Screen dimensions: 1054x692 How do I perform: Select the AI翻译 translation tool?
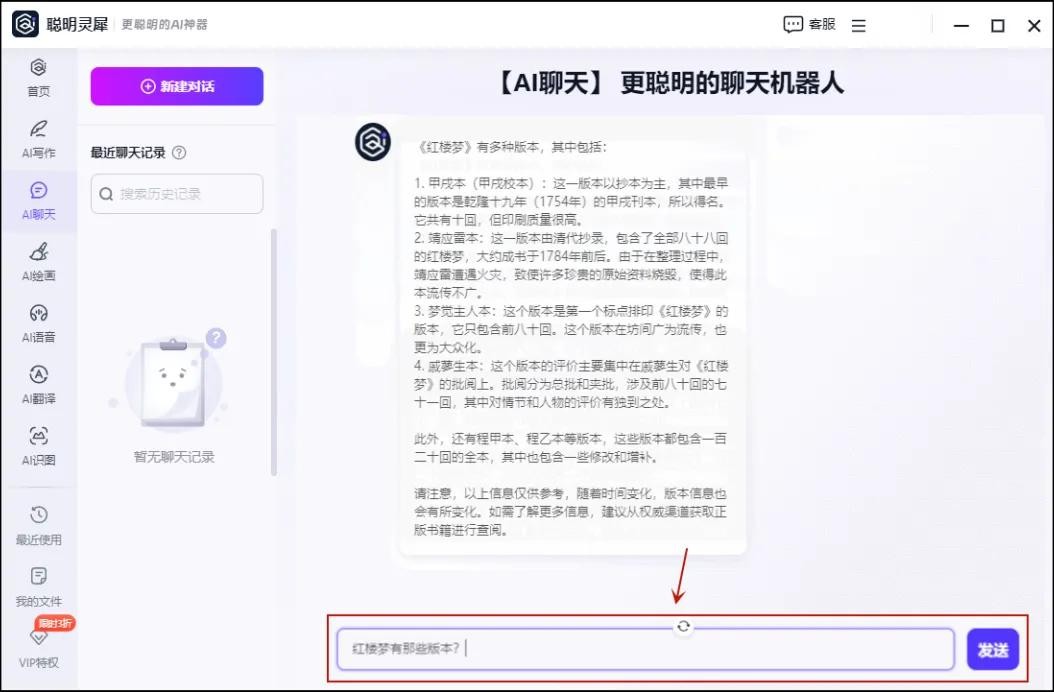click(38, 384)
